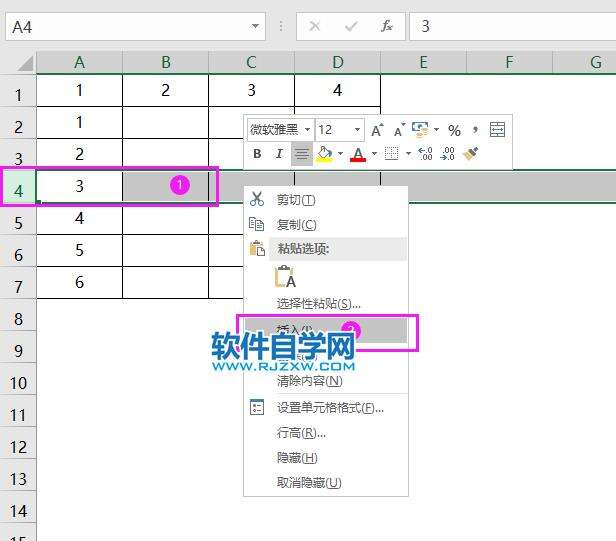
Task: Activate the Format Painter brush icon
Action: click(x=471, y=154)
